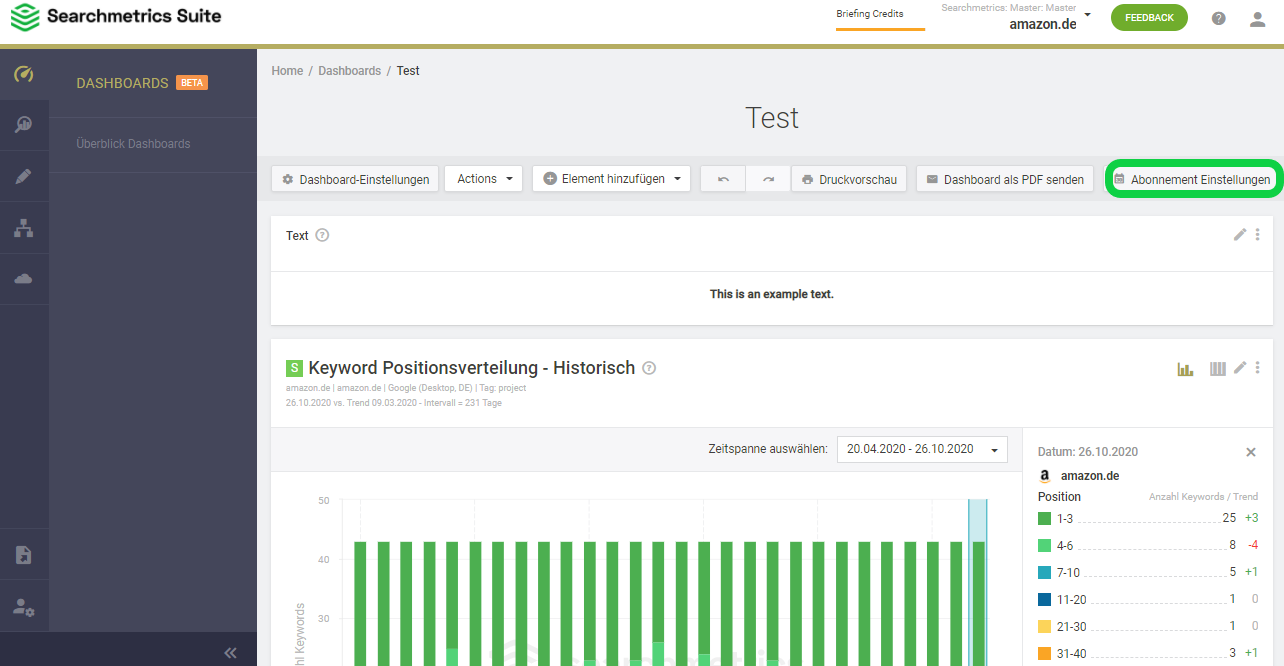Open the user settings sidebar icon

pos(24,606)
